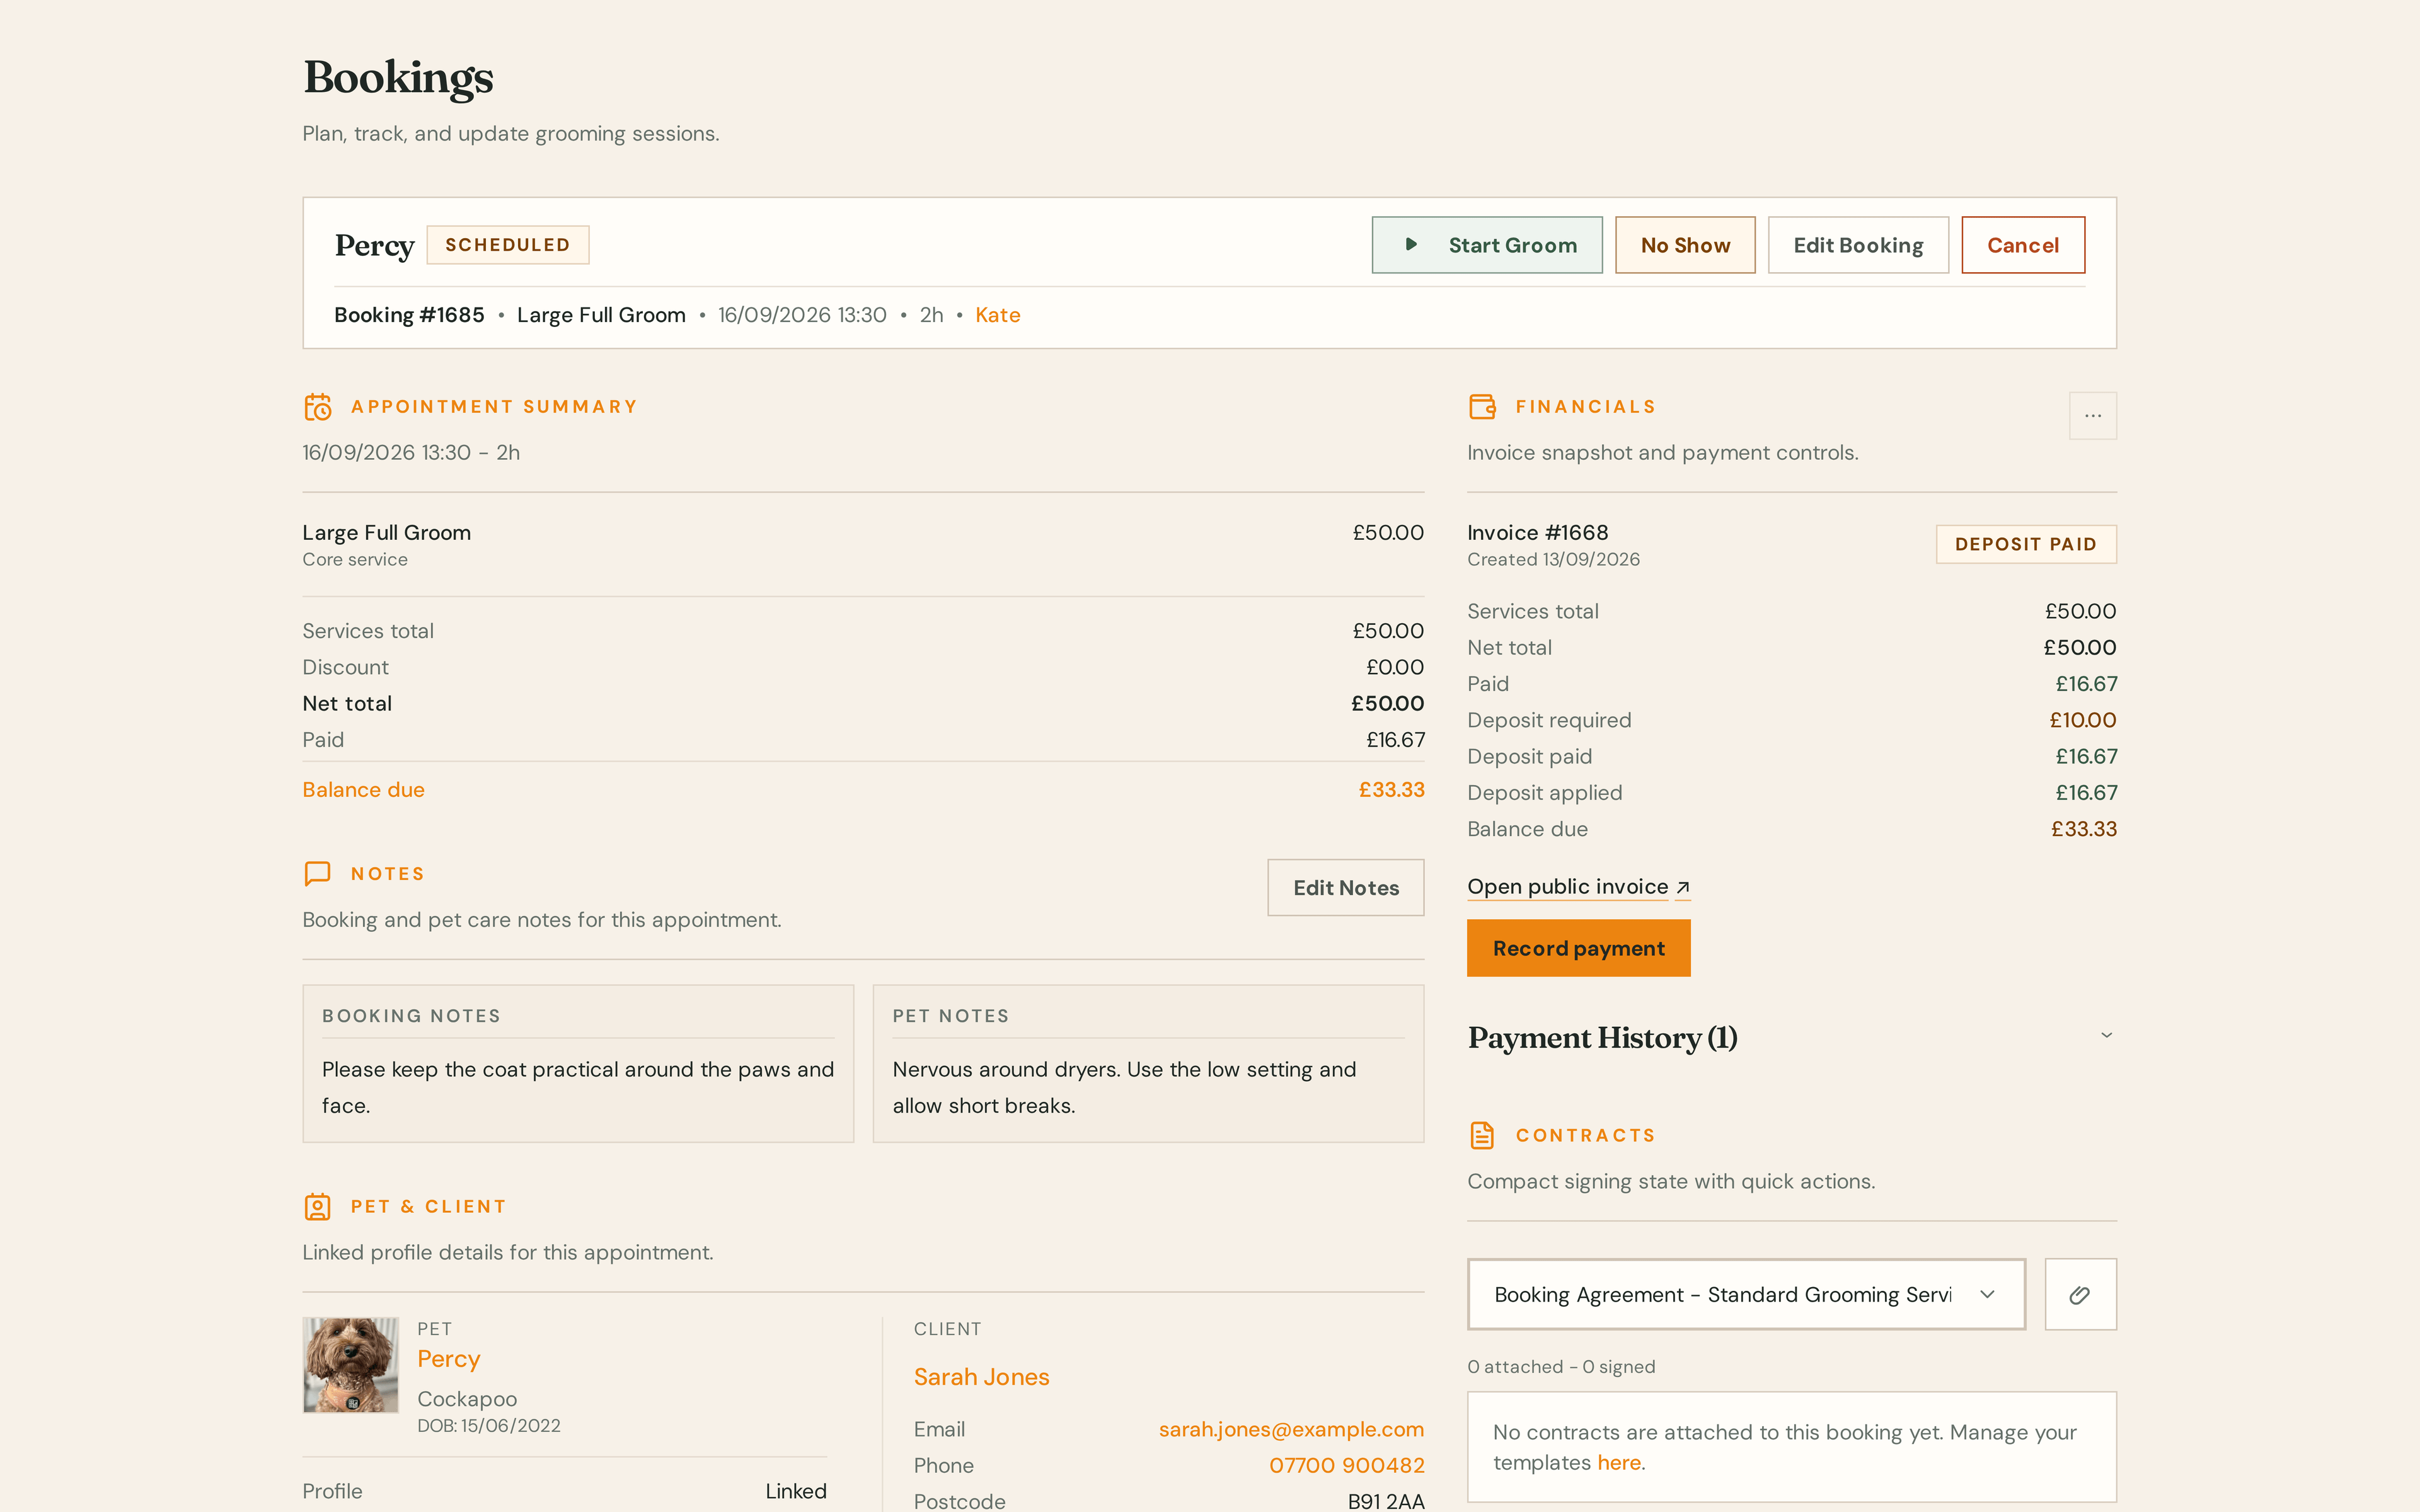Click Percy's dog photo thumbnail

tap(350, 1365)
